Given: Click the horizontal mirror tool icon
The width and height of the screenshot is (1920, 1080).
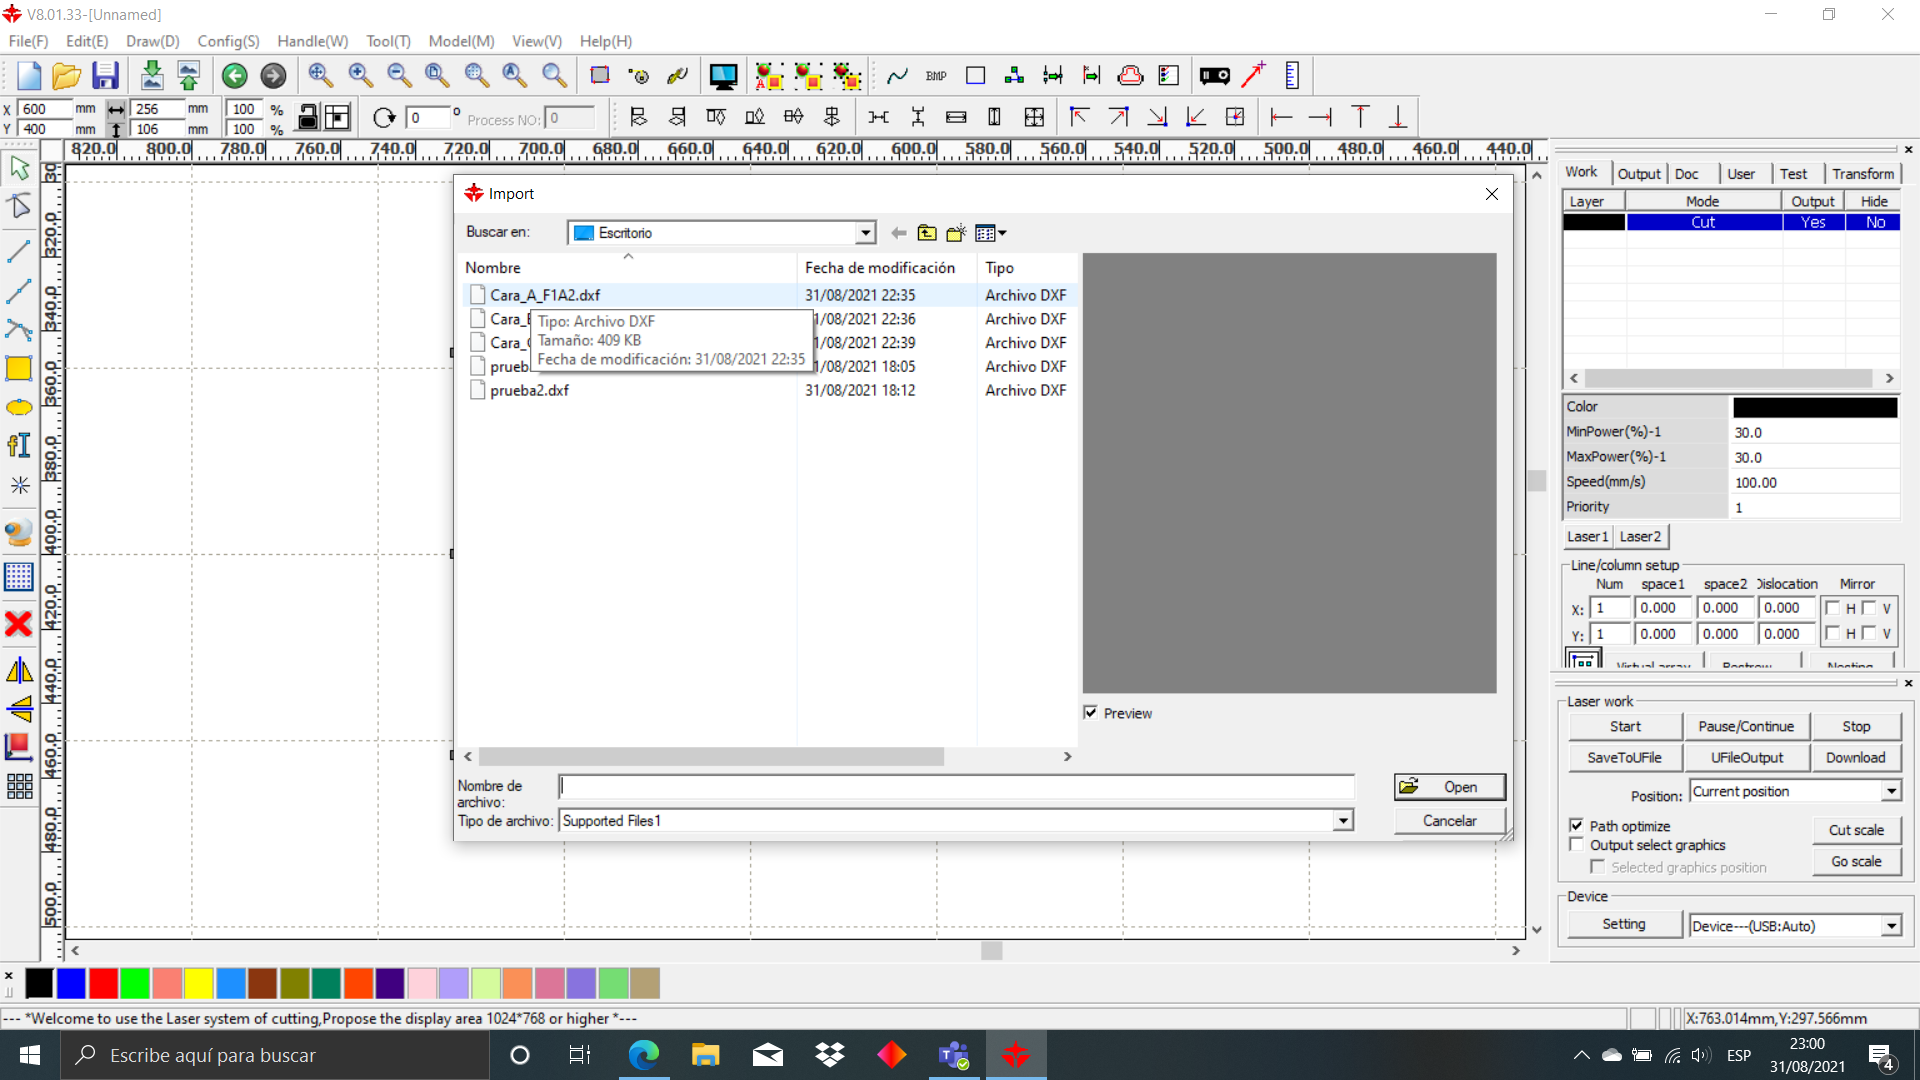Looking at the screenshot, I should [x=18, y=671].
